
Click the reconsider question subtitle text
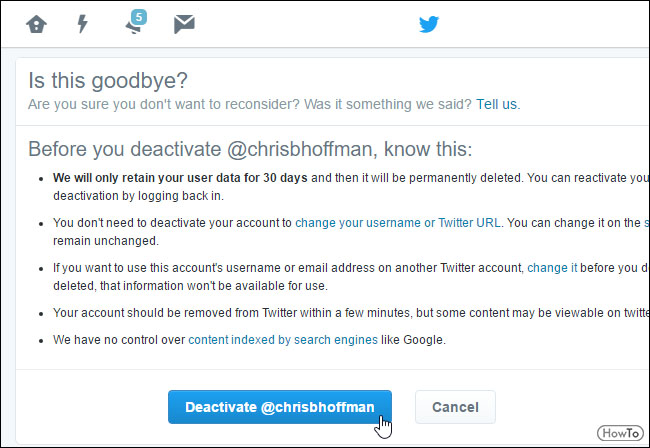tap(250, 104)
